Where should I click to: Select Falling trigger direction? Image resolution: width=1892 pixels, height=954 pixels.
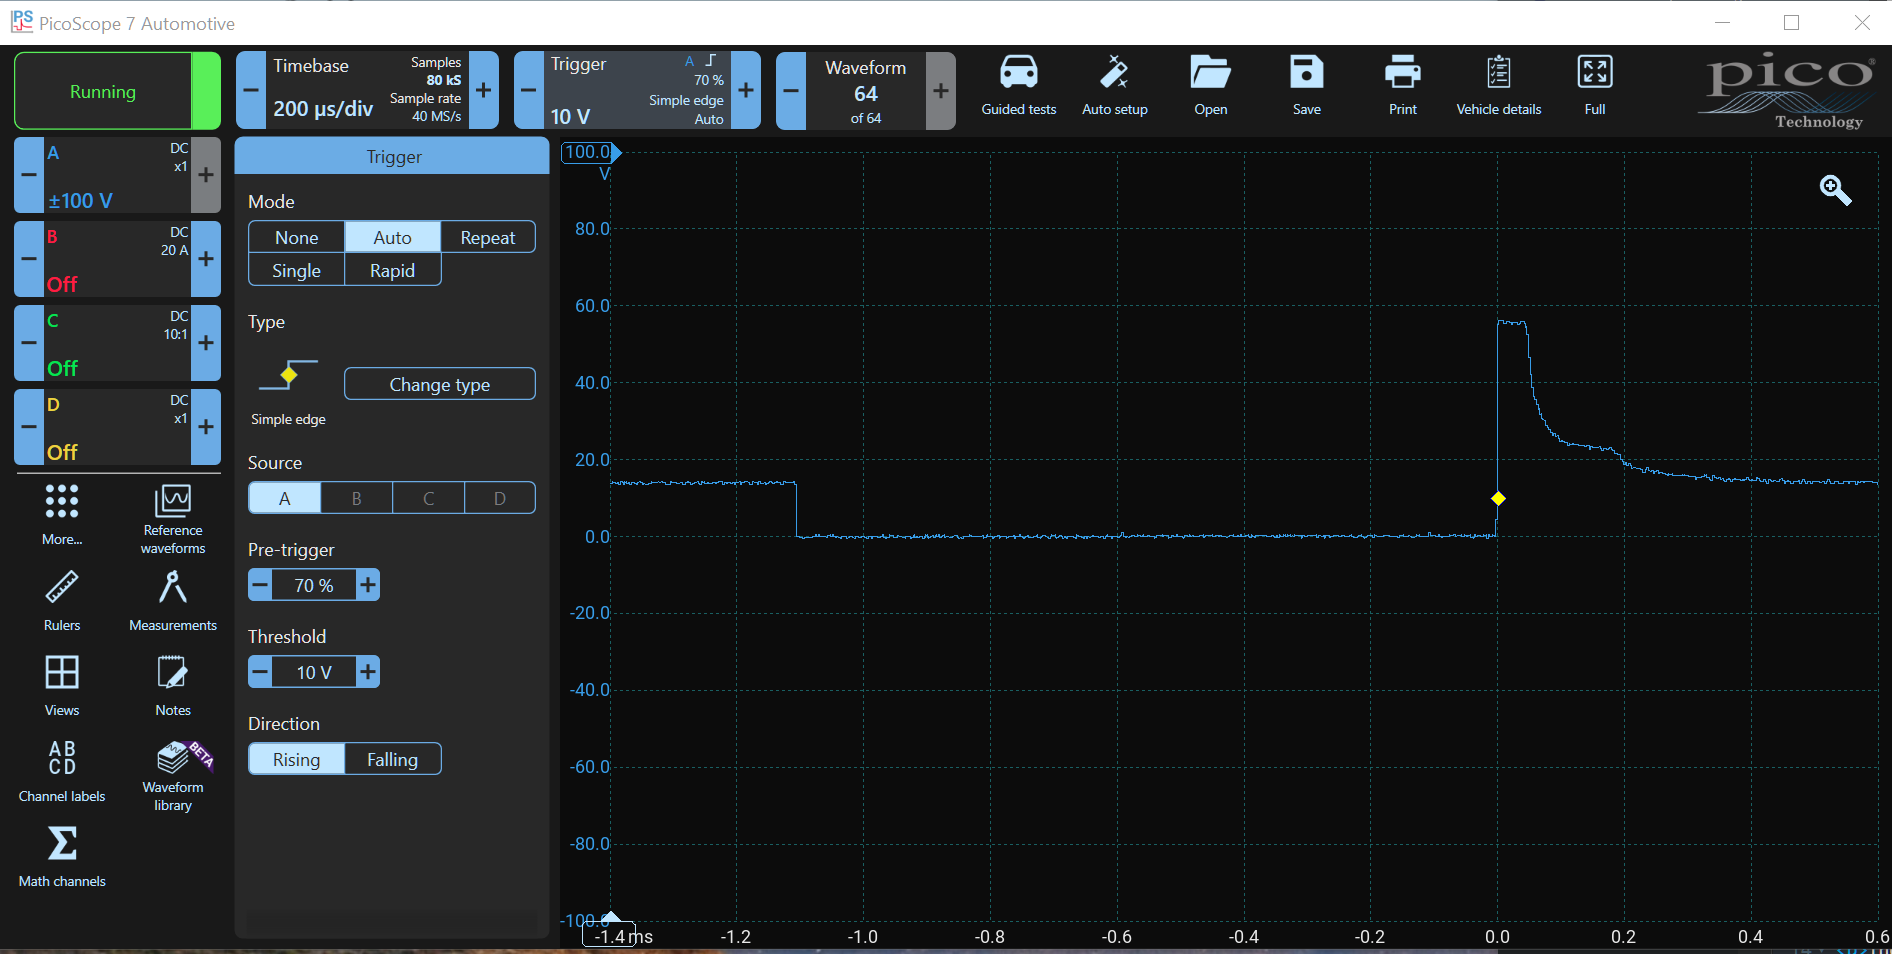[392, 759]
